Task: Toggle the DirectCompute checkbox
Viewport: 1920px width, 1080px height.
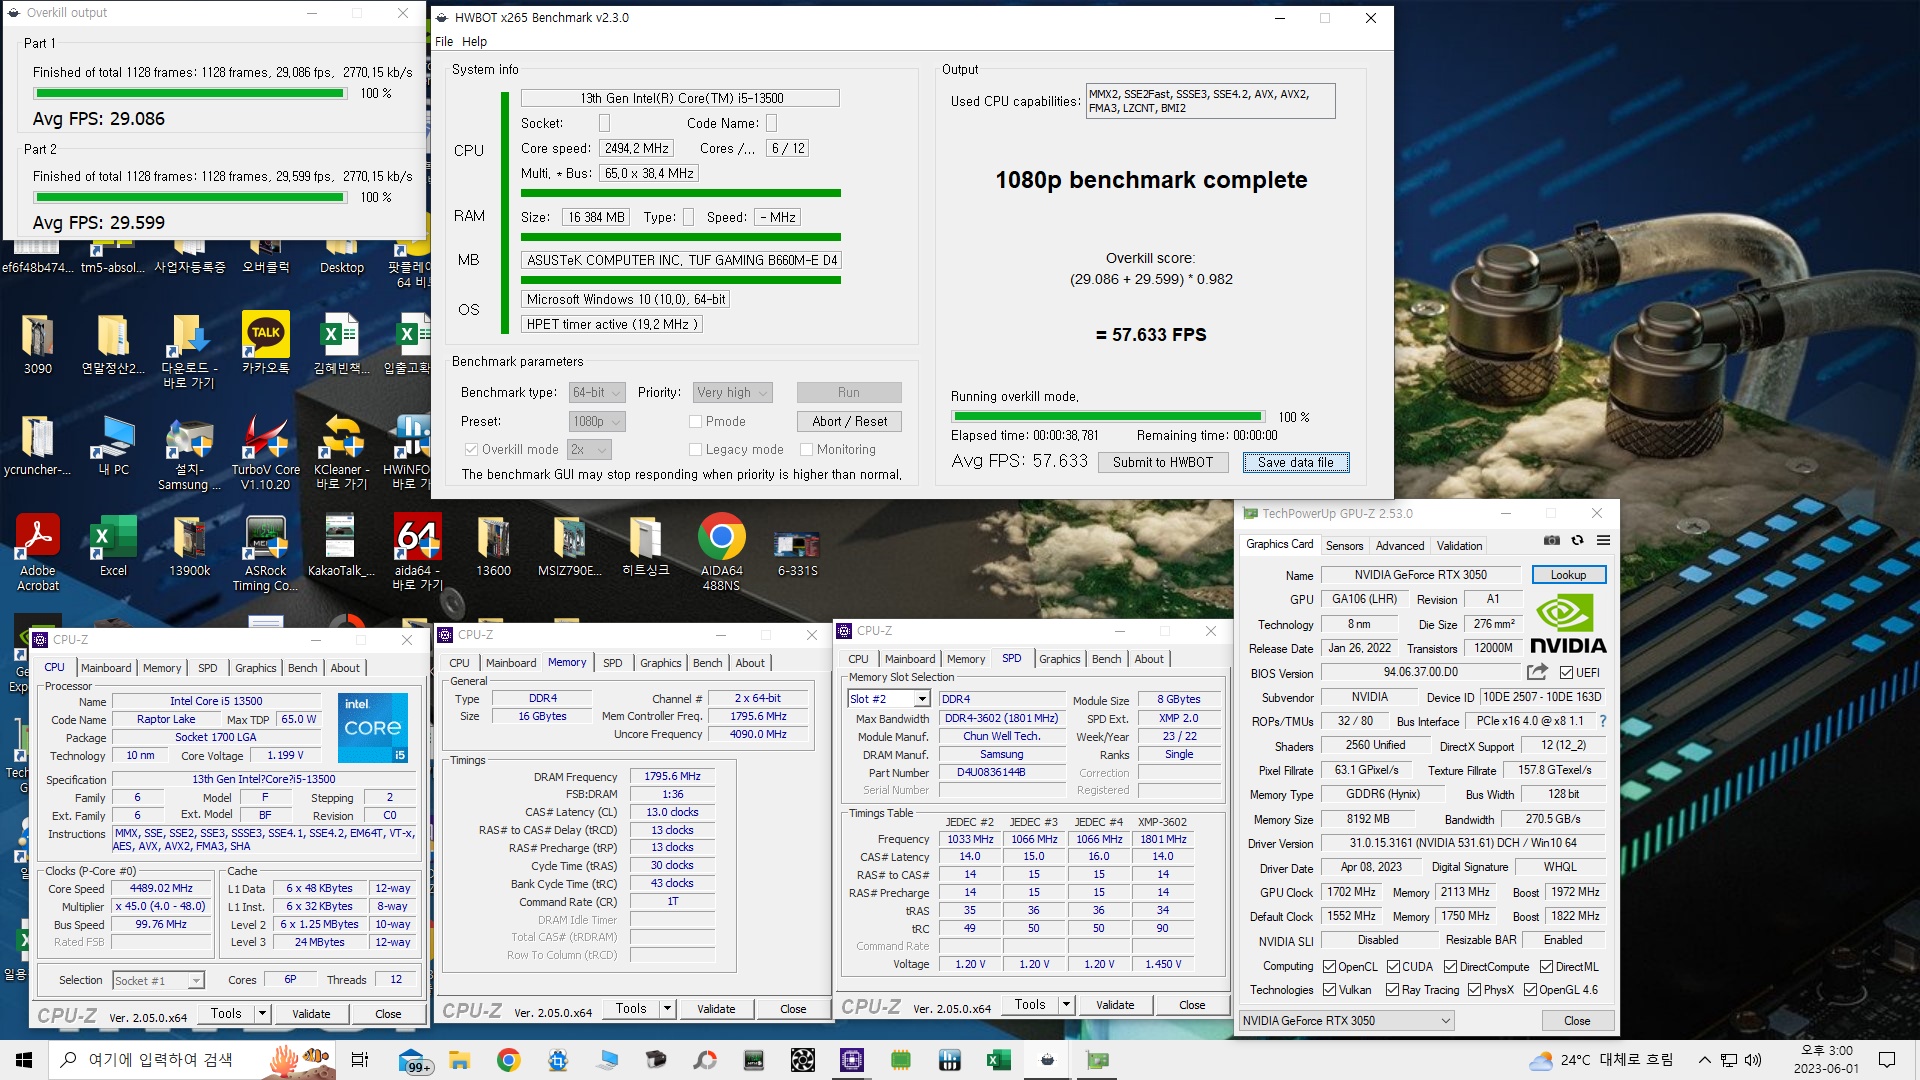Action: click(x=1450, y=967)
